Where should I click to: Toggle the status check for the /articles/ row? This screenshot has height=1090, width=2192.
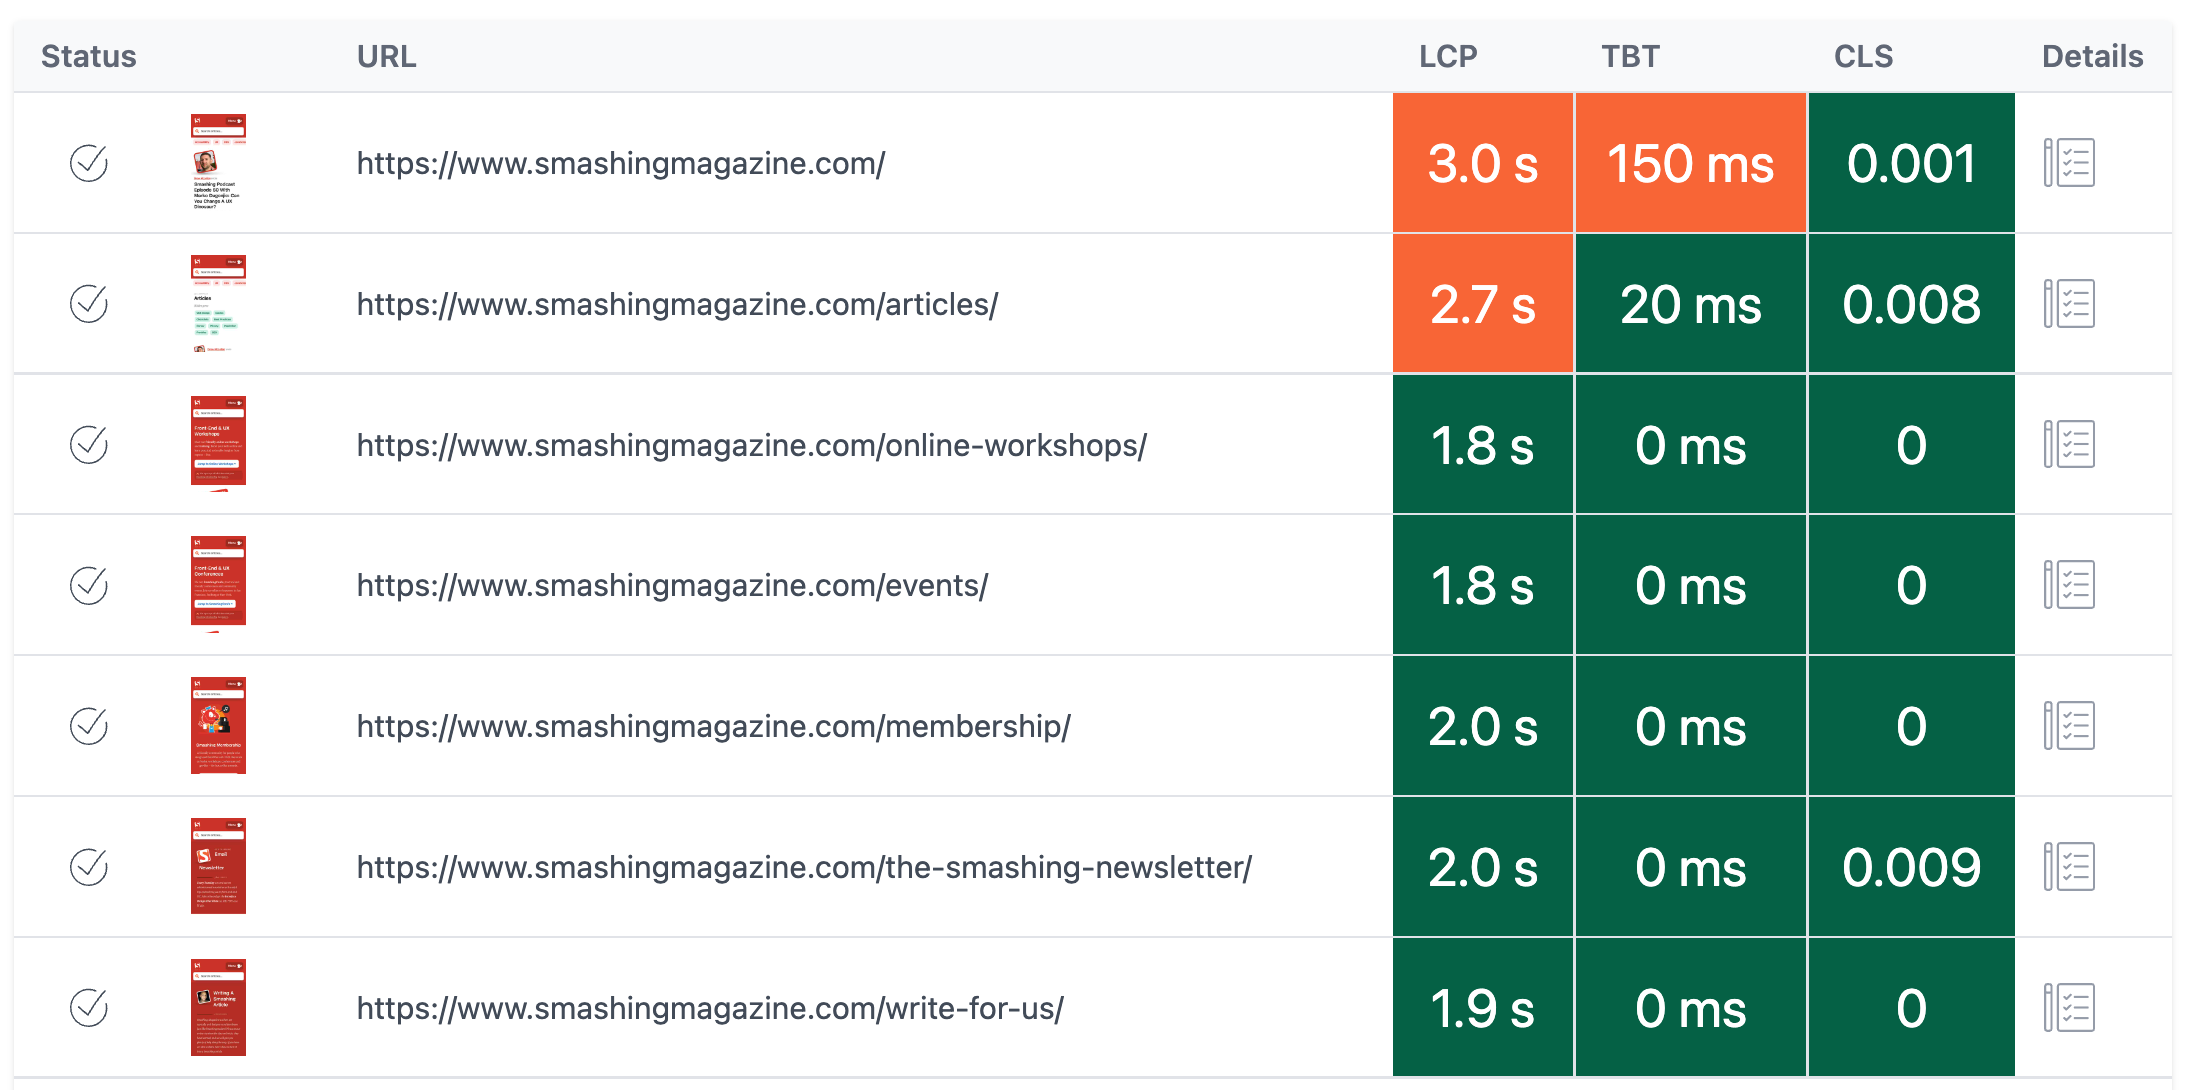click(x=89, y=303)
